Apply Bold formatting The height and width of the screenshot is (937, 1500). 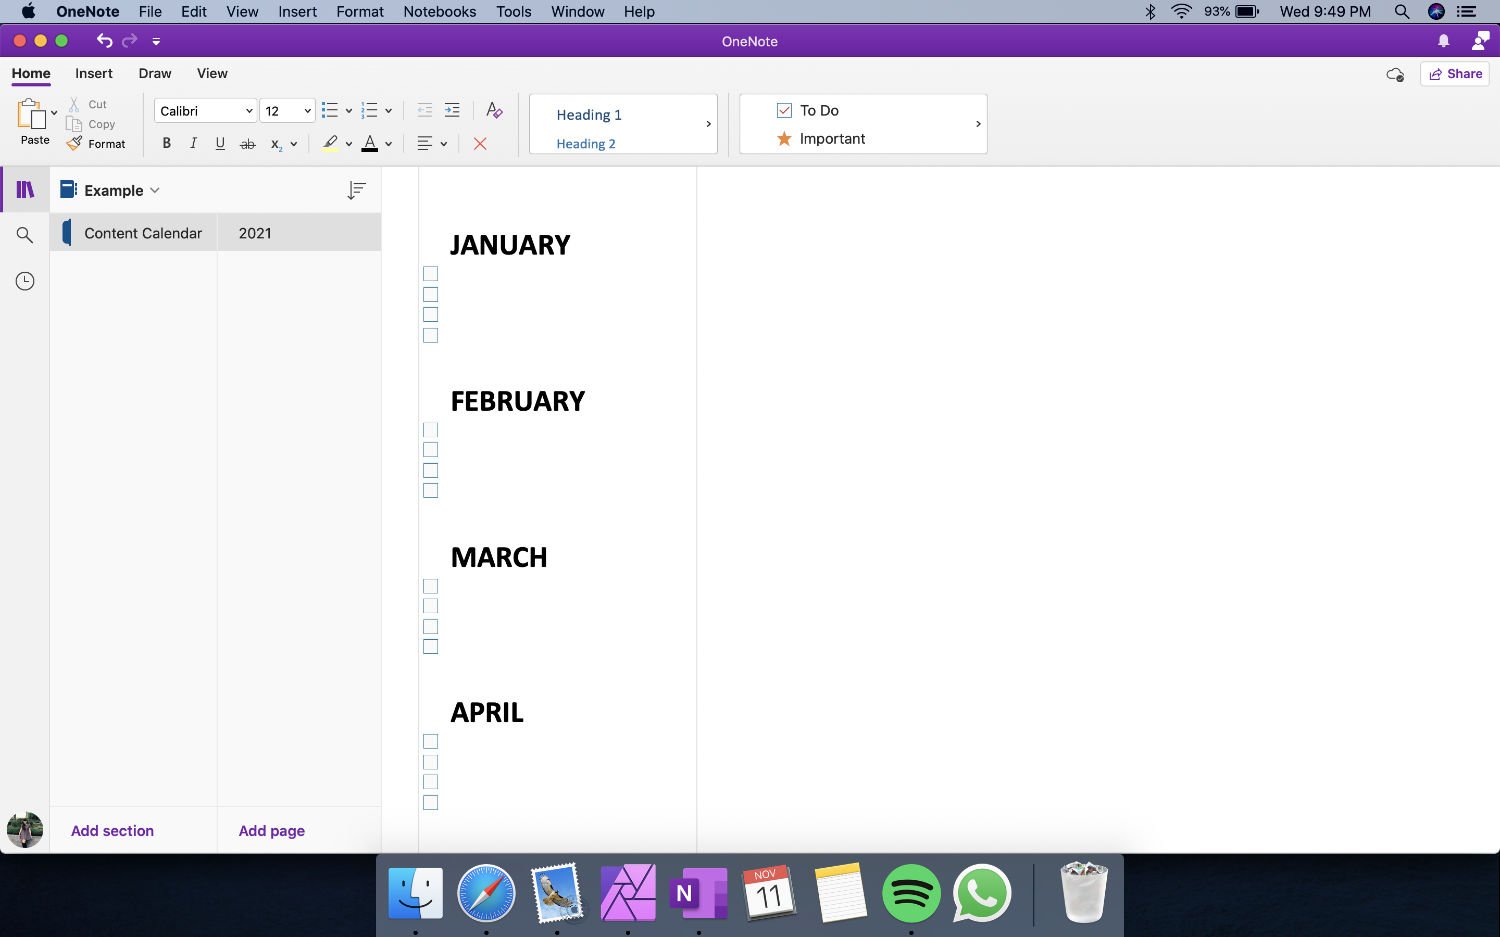pyautogui.click(x=167, y=143)
